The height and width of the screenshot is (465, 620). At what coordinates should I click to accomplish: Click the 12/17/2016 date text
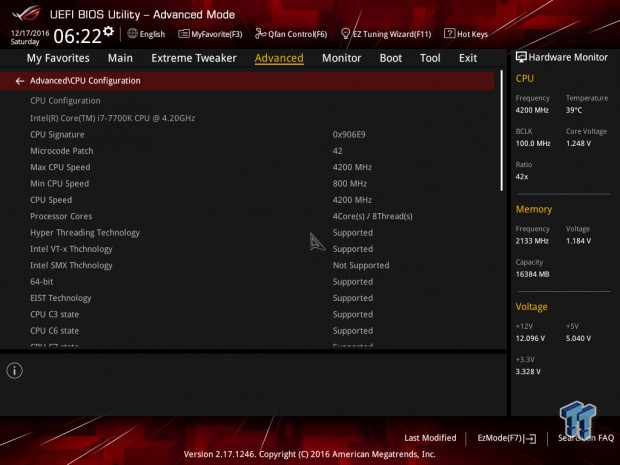pyautogui.click(x=30, y=33)
